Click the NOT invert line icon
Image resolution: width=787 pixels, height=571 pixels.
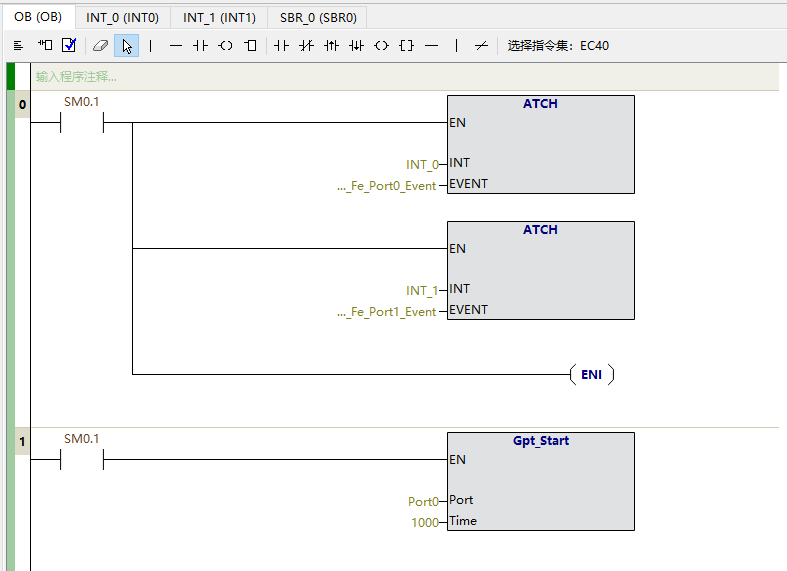click(x=481, y=45)
